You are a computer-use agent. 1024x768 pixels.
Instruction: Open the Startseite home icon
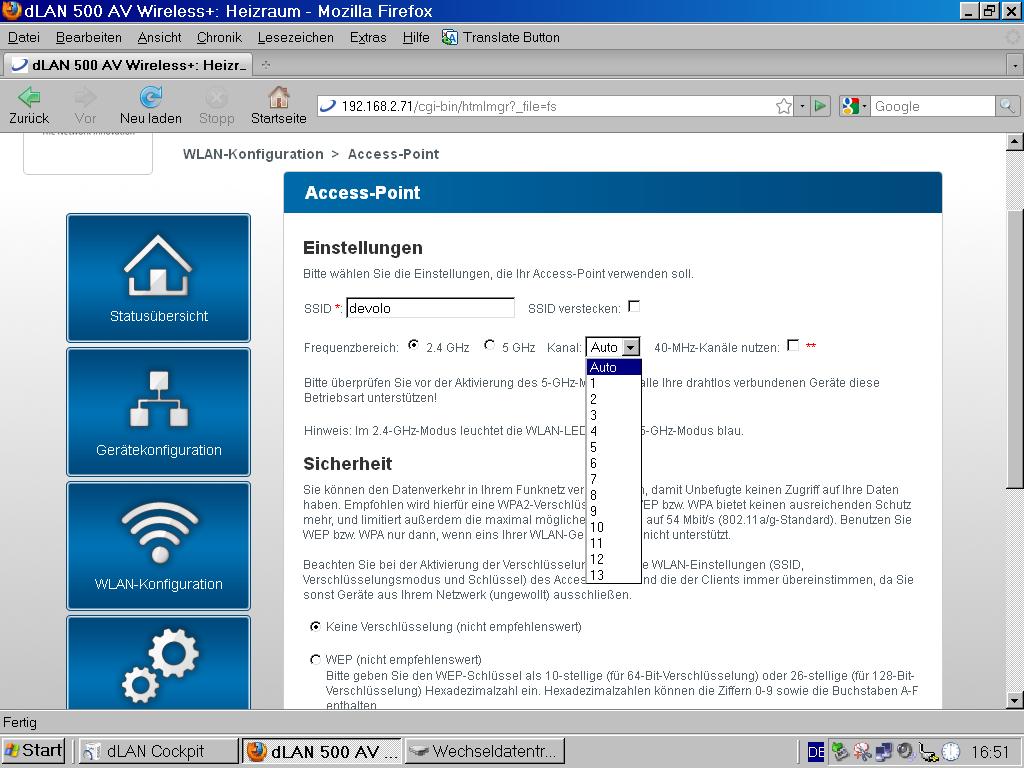point(279,105)
